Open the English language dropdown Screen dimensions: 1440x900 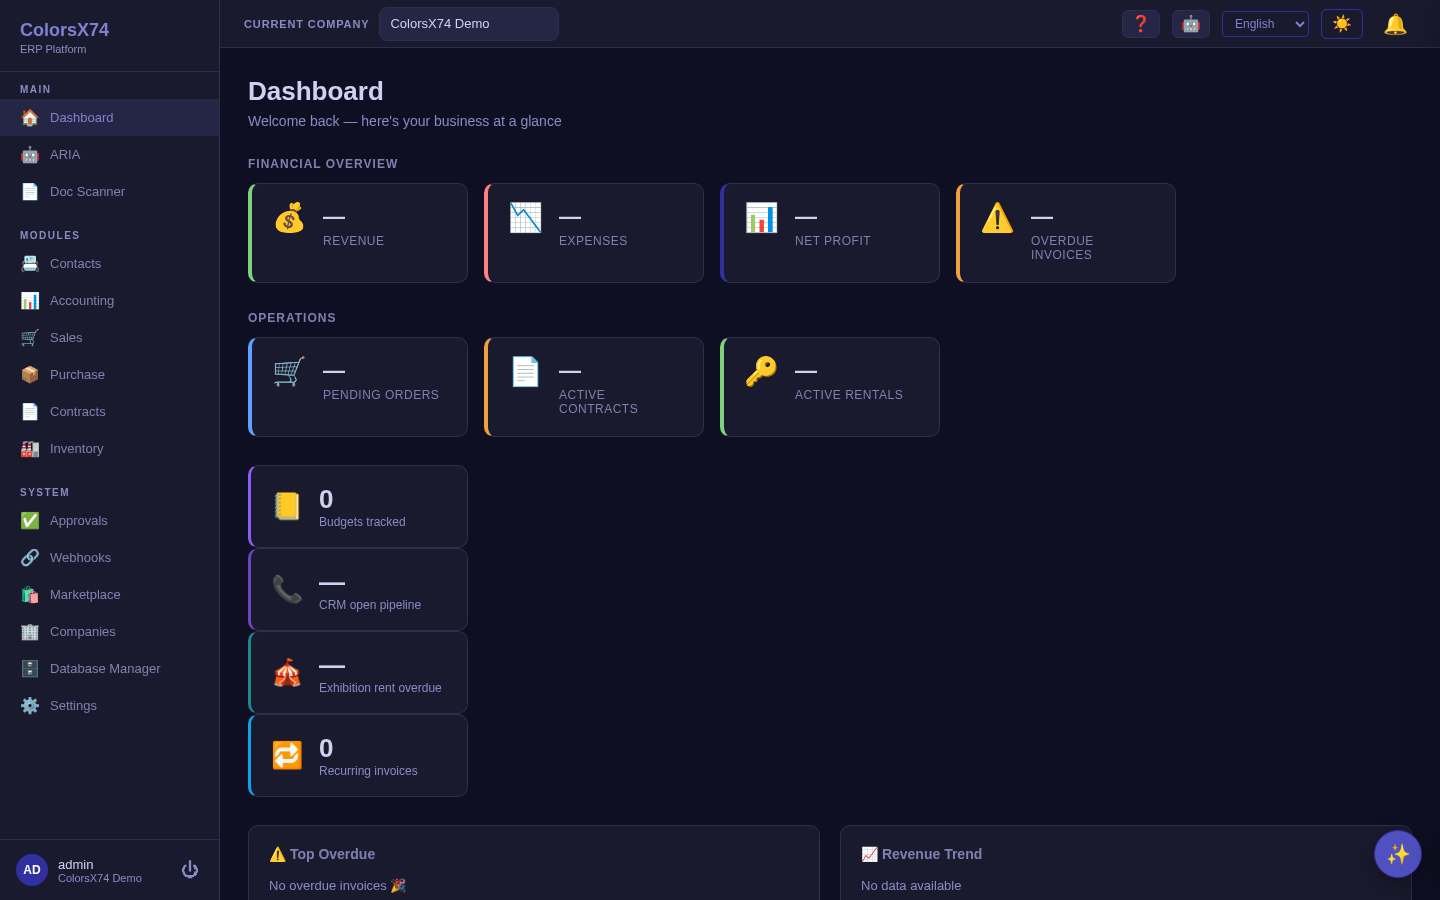[1265, 24]
